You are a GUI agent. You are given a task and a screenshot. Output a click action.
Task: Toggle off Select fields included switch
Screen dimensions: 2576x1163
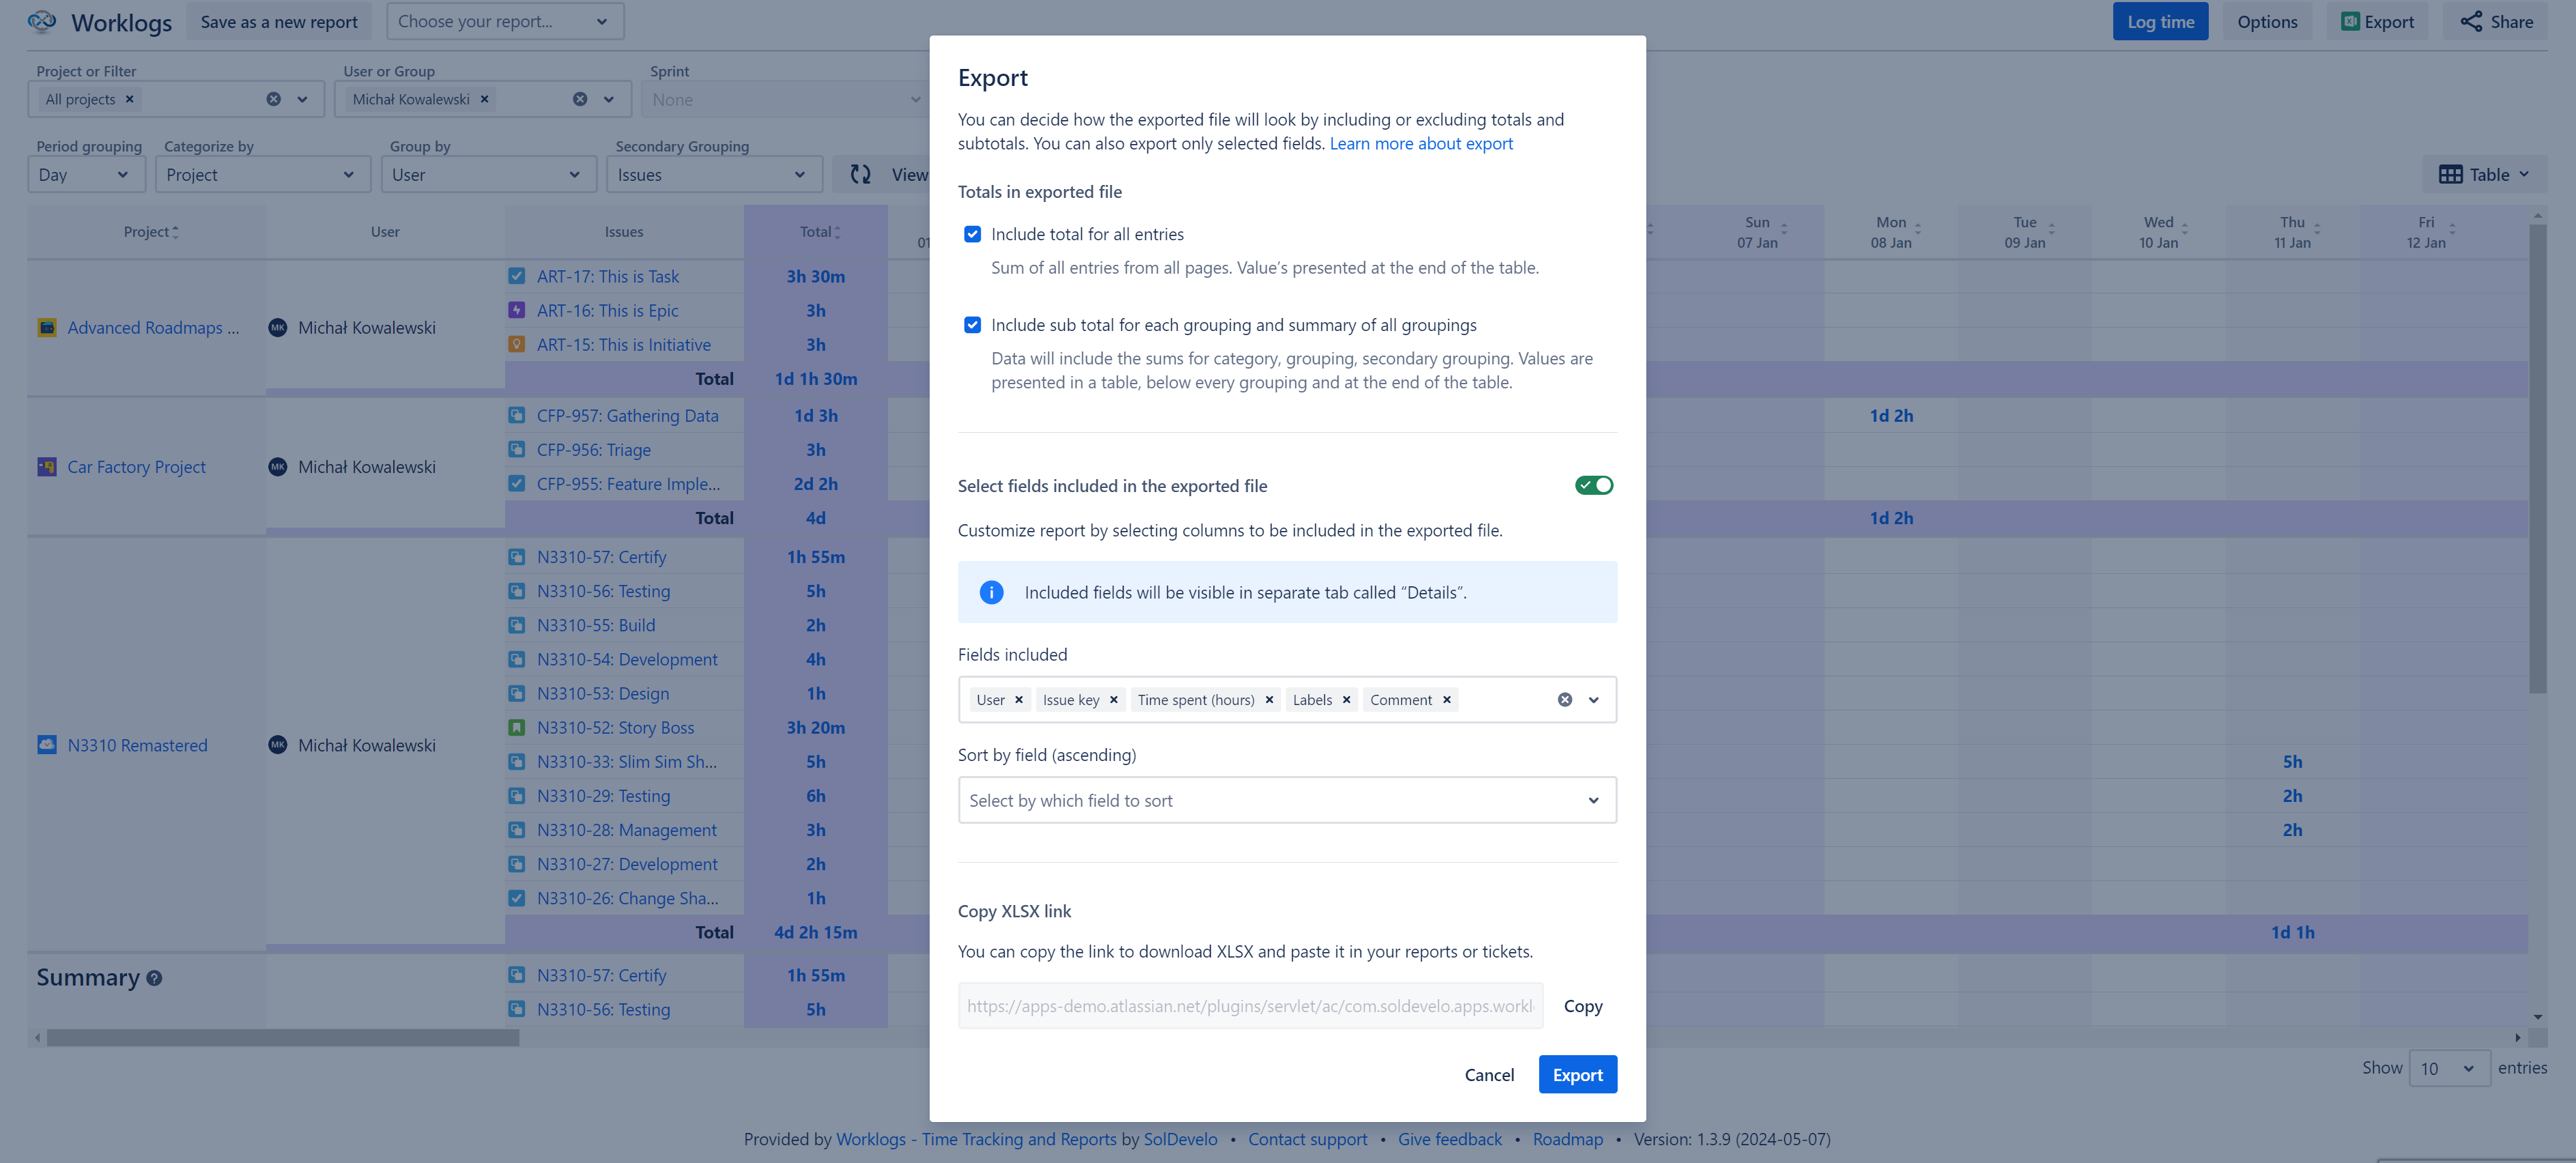coord(1593,485)
